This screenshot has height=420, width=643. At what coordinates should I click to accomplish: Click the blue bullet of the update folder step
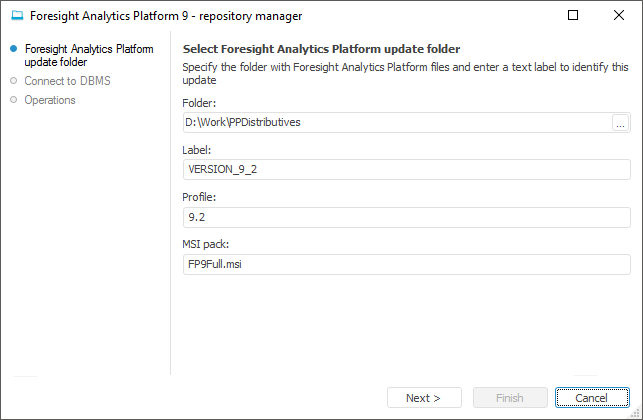click(14, 48)
